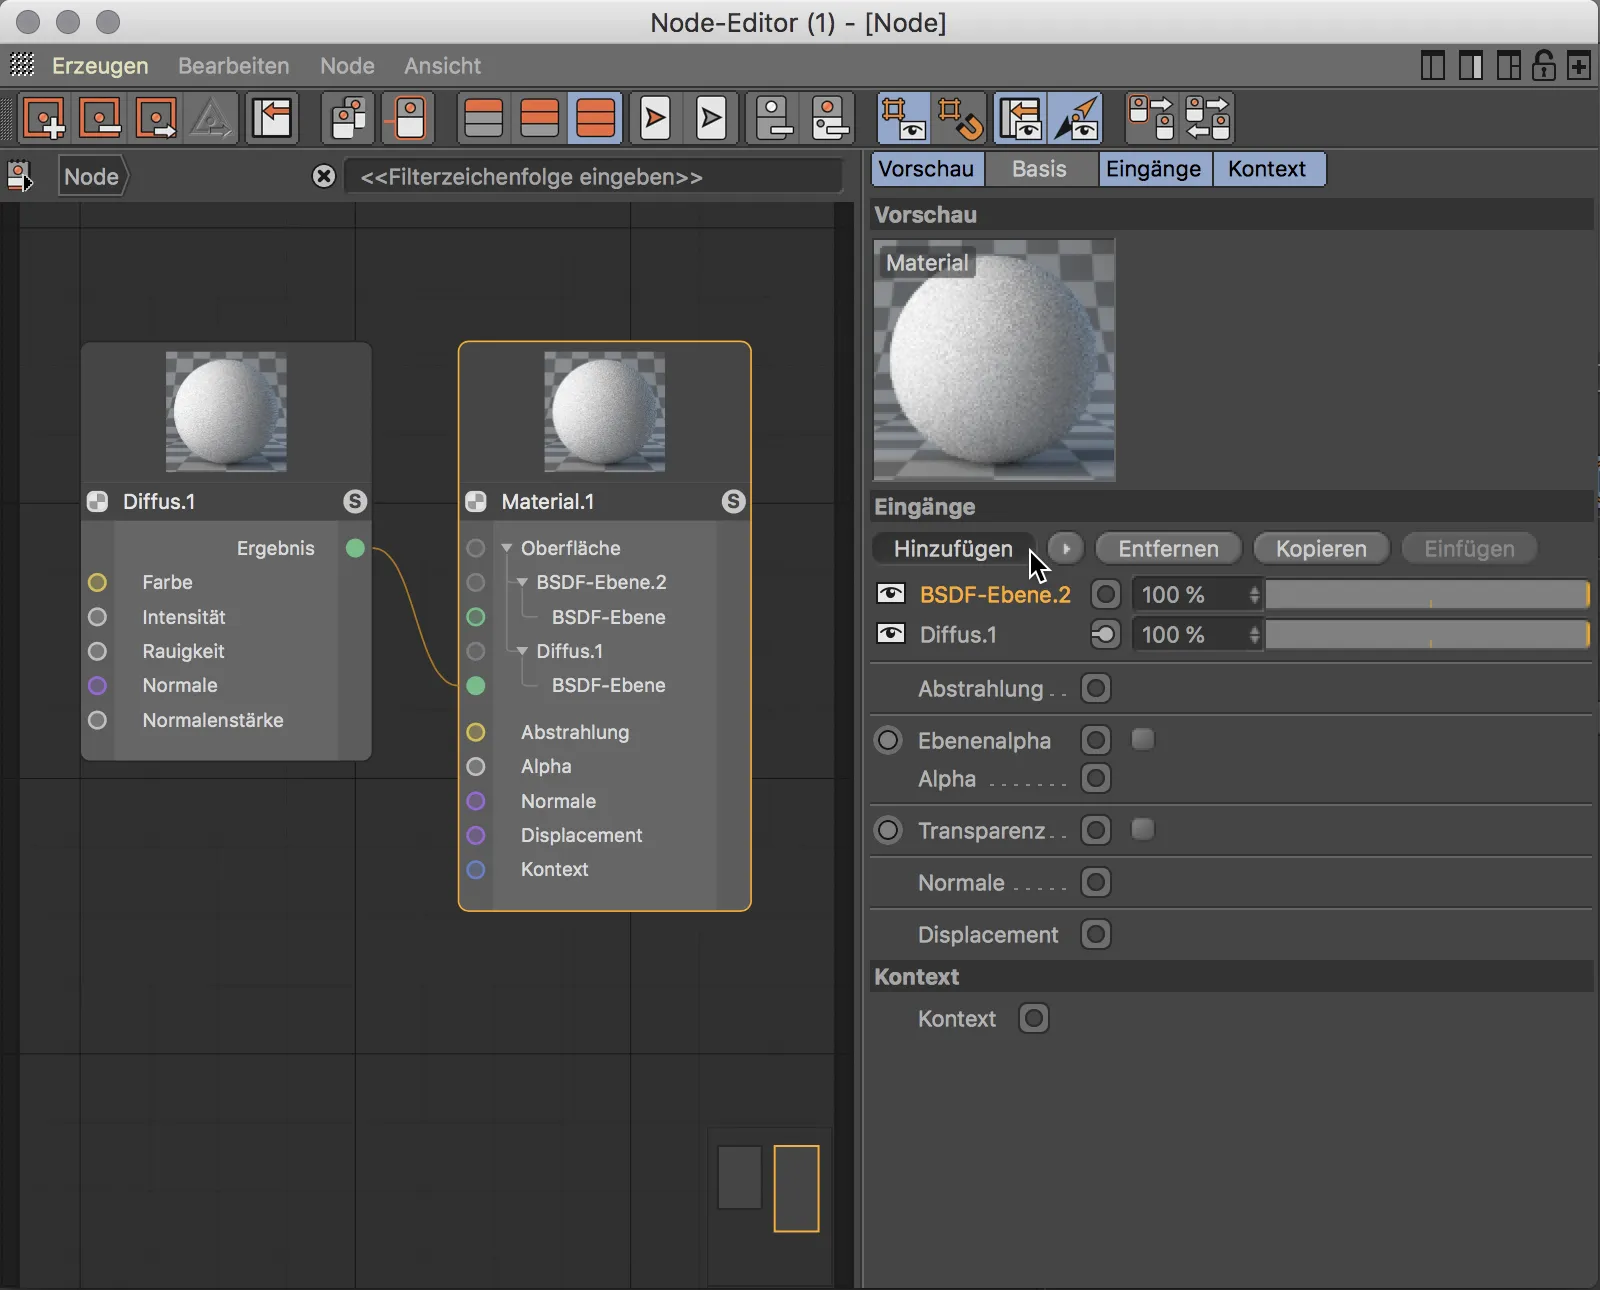Toggle solo S on Material.1 node
Screen dimensions: 1600x1290
tap(734, 502)
